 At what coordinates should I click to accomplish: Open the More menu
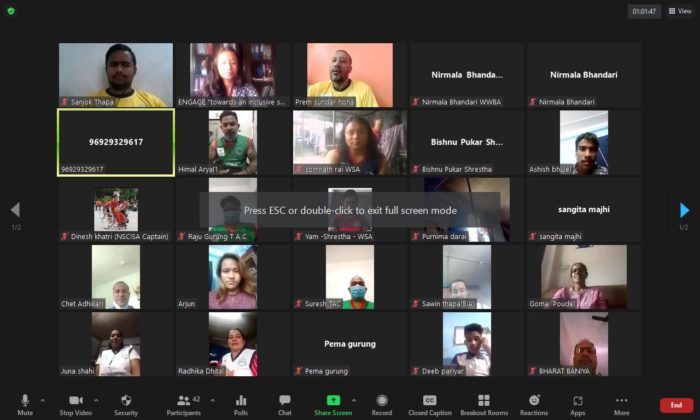622,403
